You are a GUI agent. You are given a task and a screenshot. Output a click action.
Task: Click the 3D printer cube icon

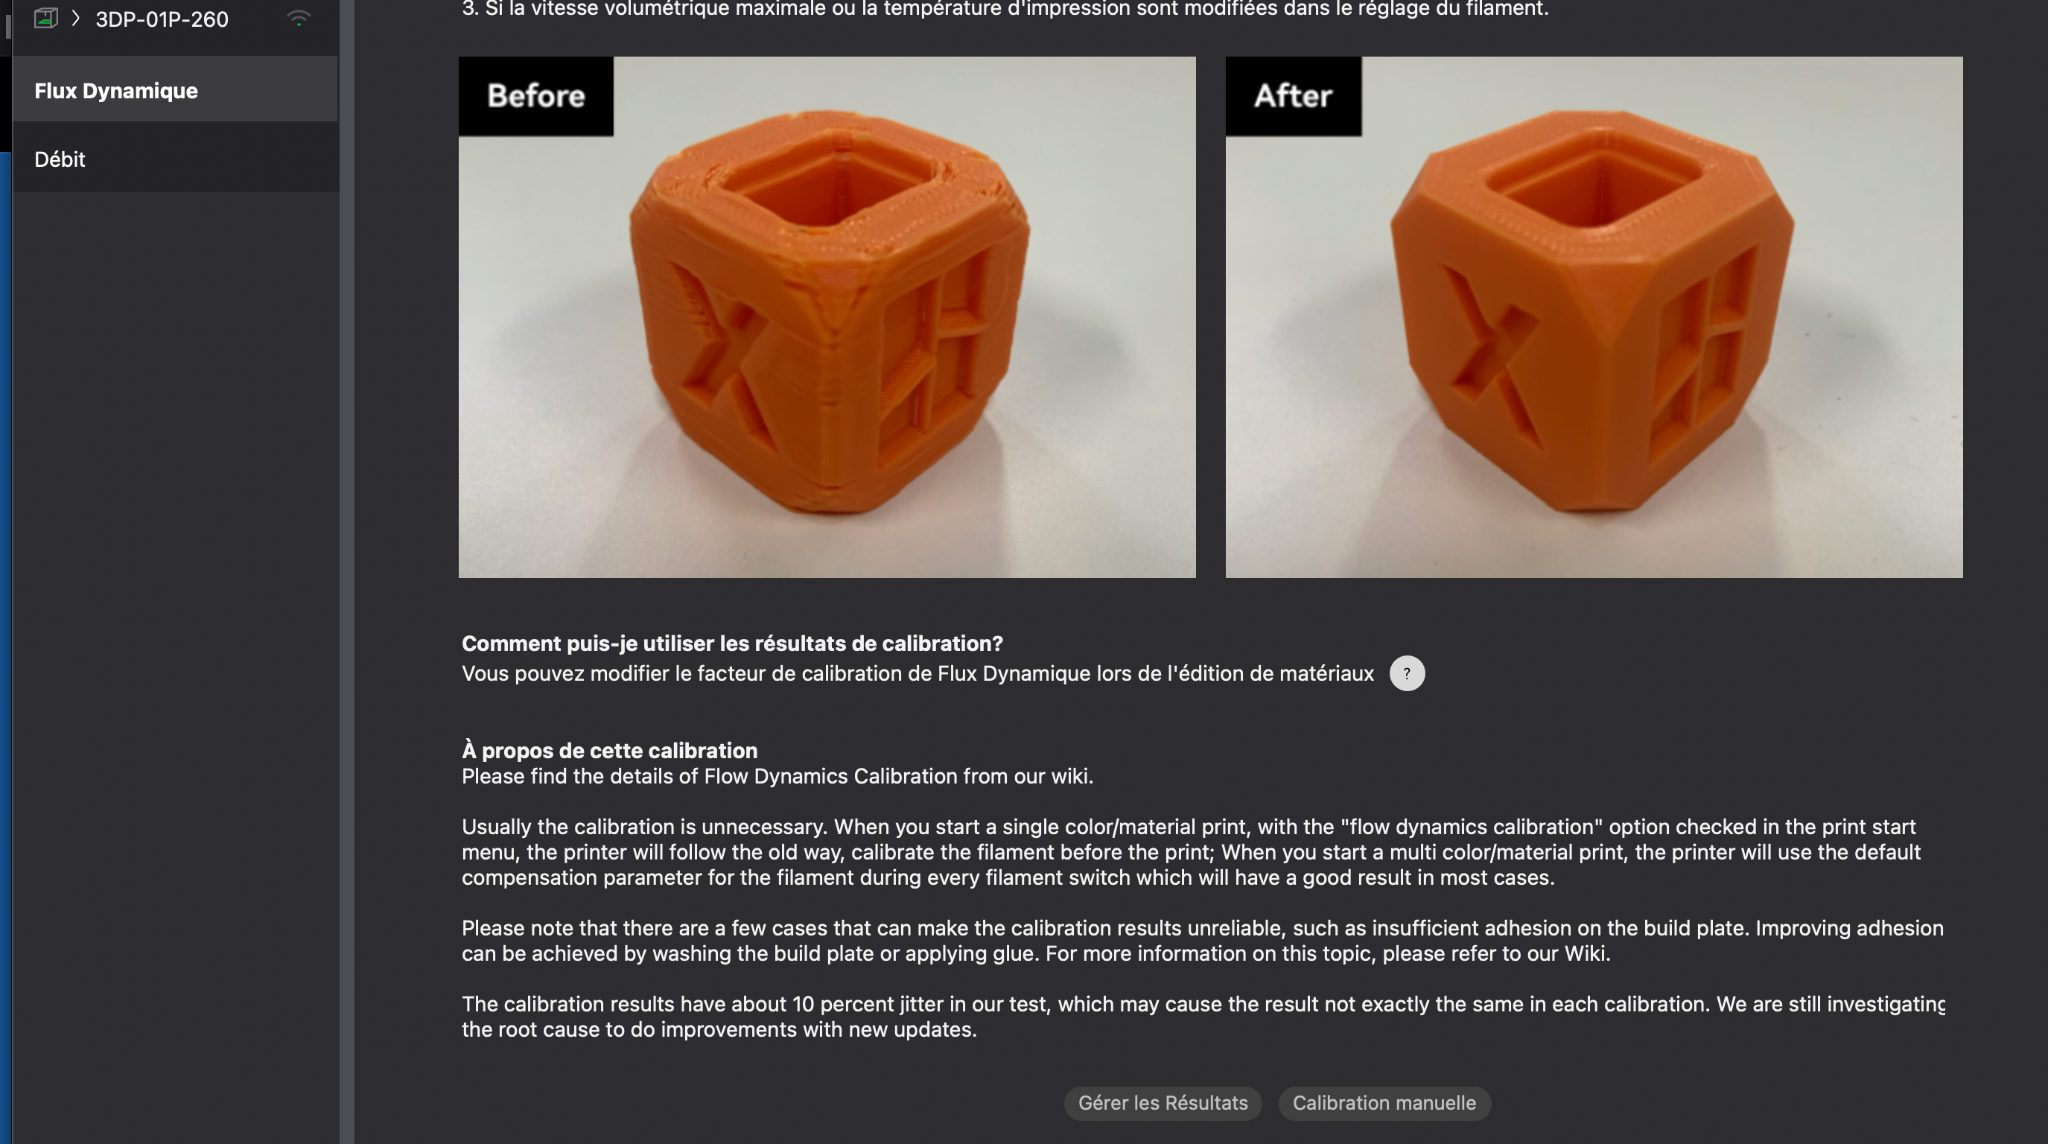pos(45,18)
